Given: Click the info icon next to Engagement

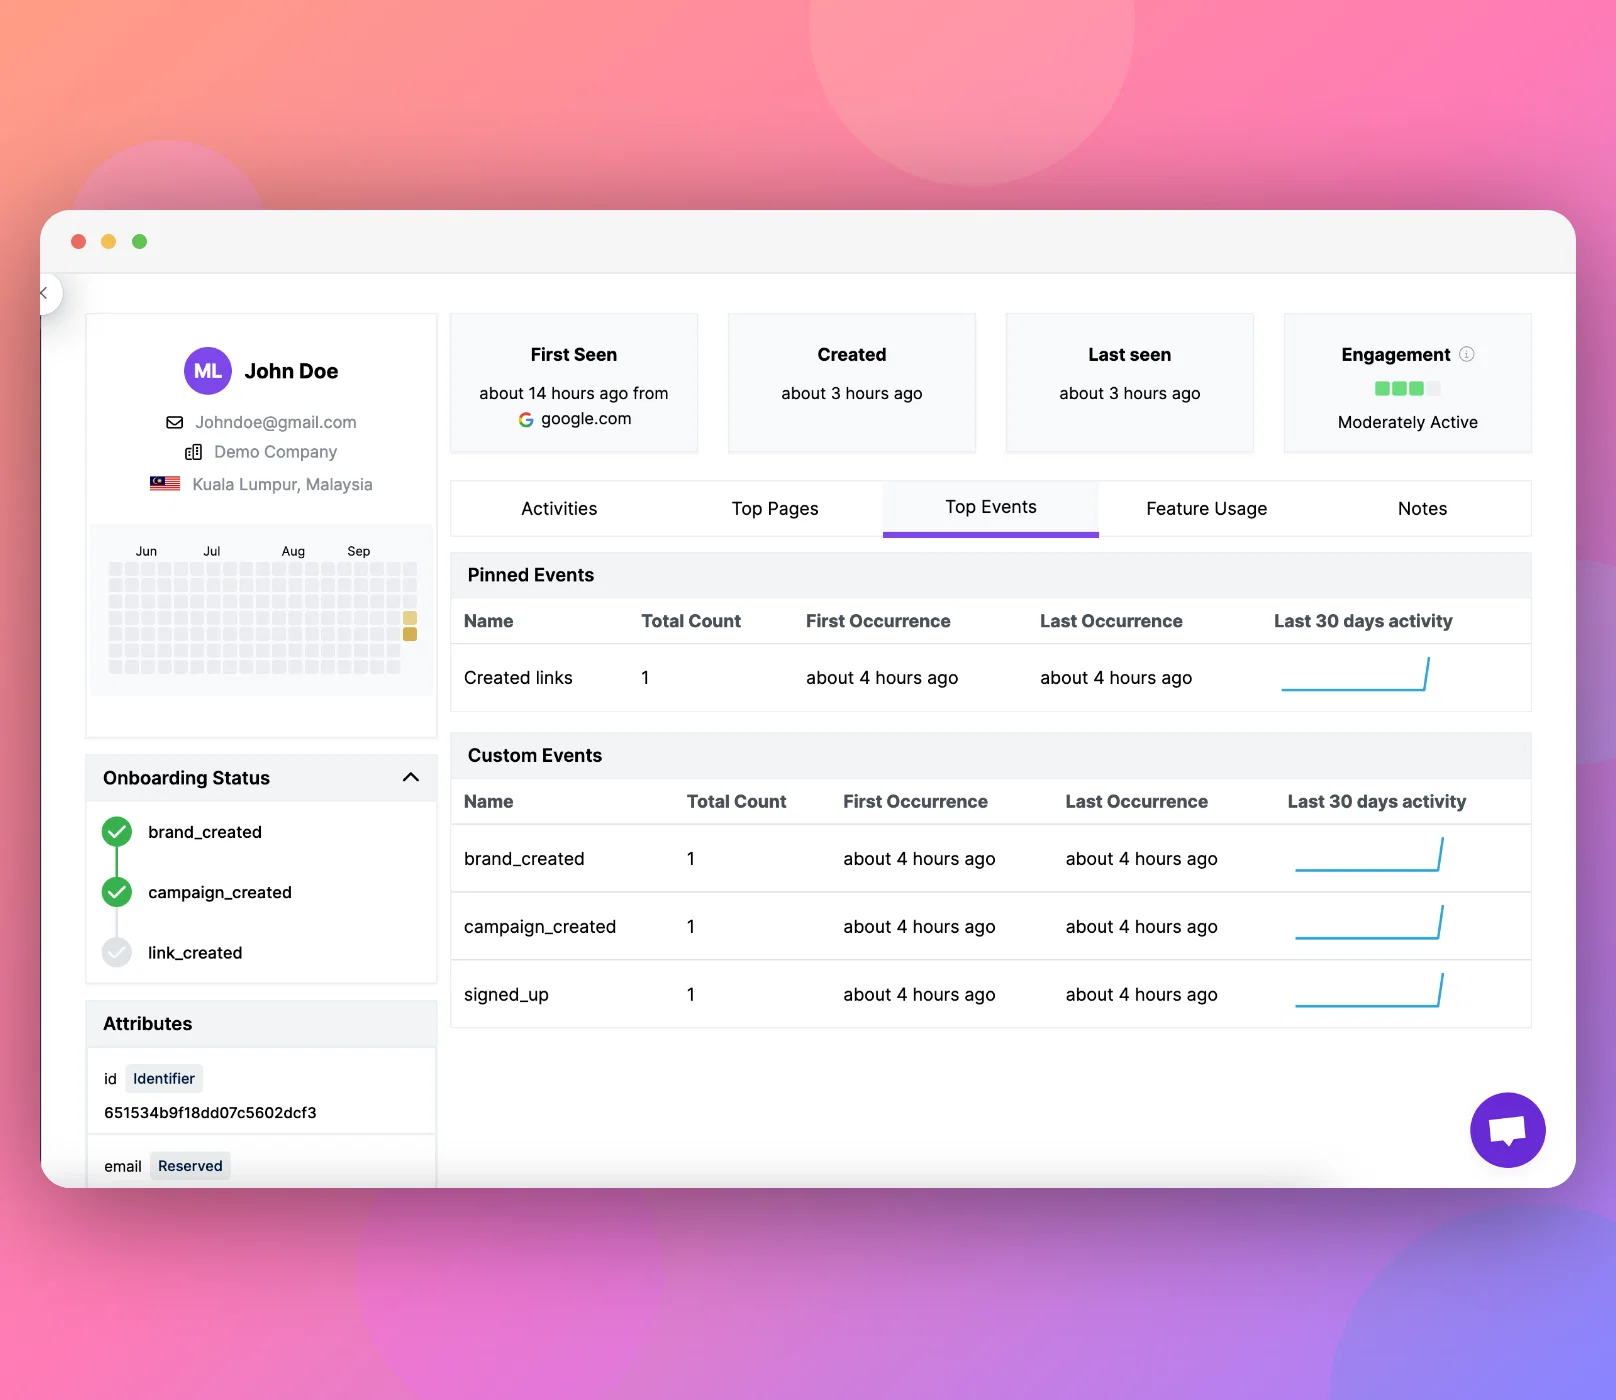Looking at the screenshot, I should point(1467,354).
